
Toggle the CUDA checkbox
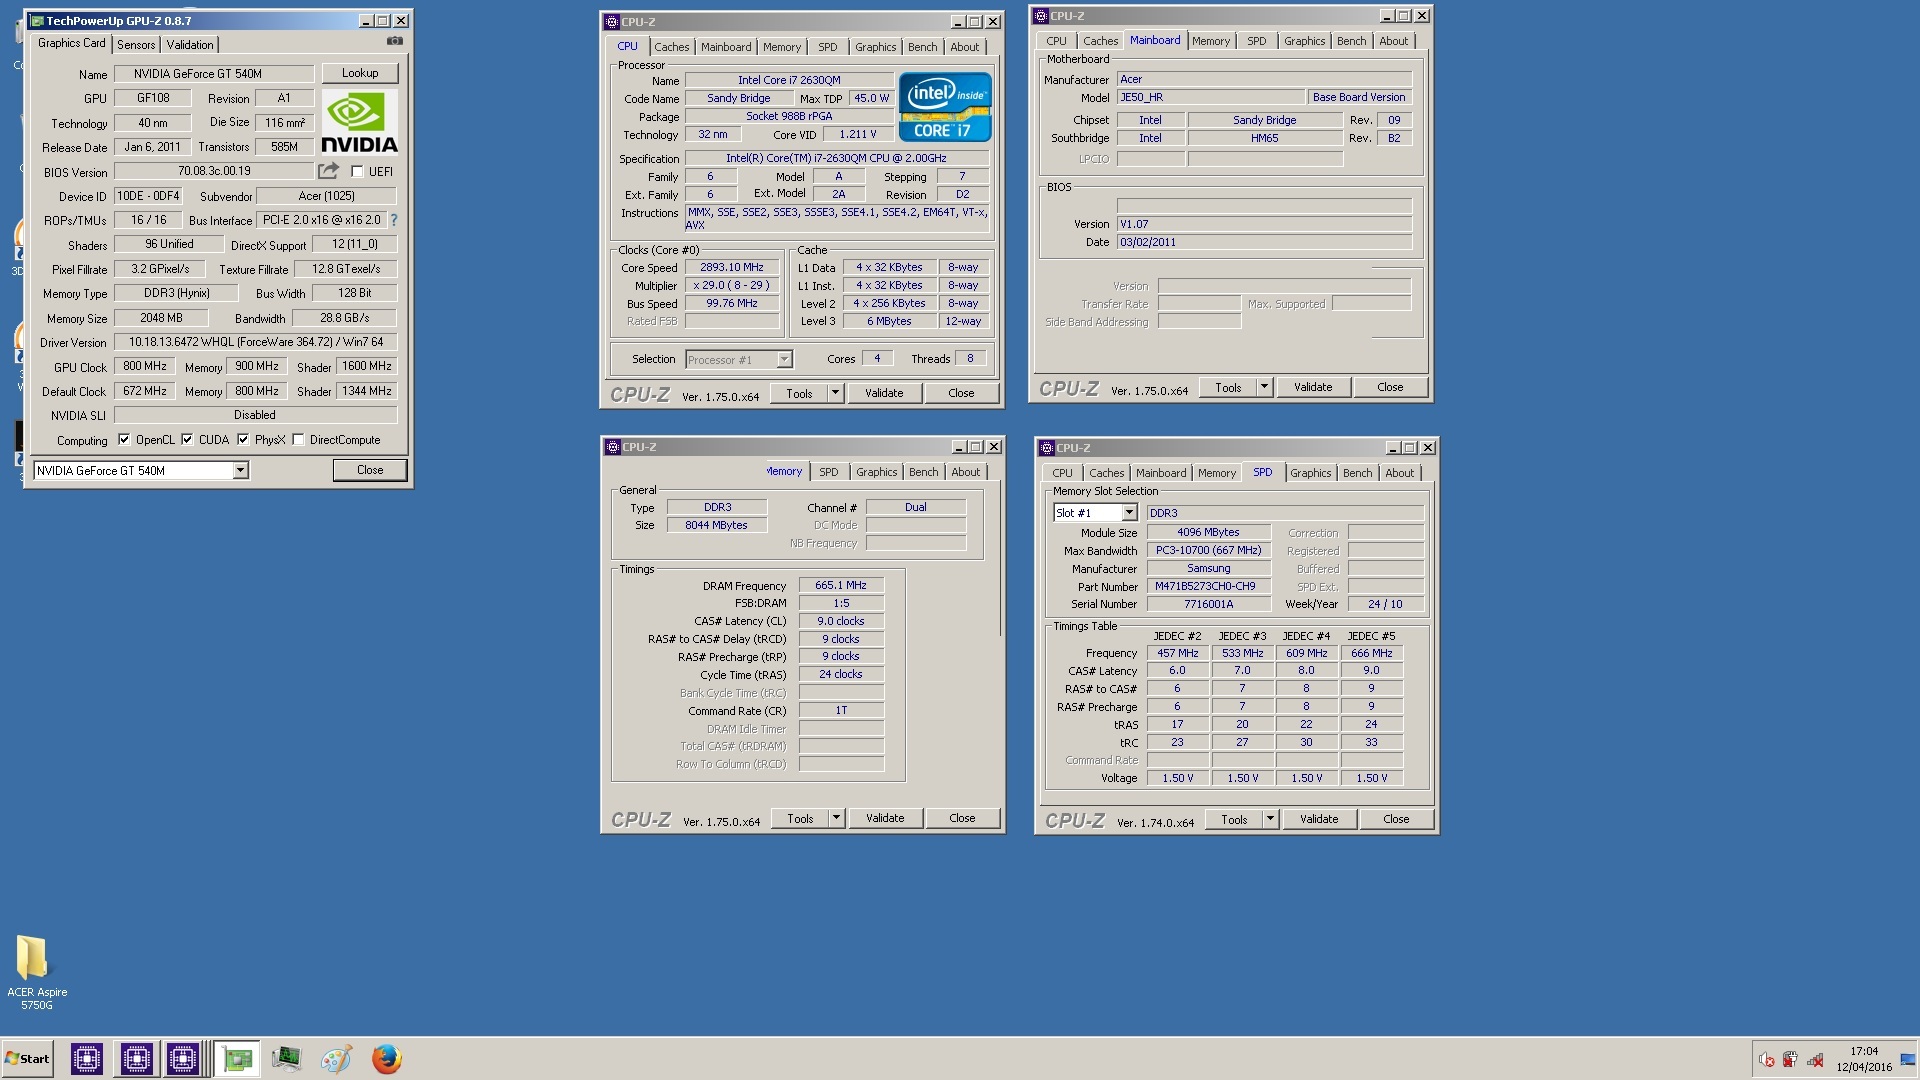coord(187,440)
